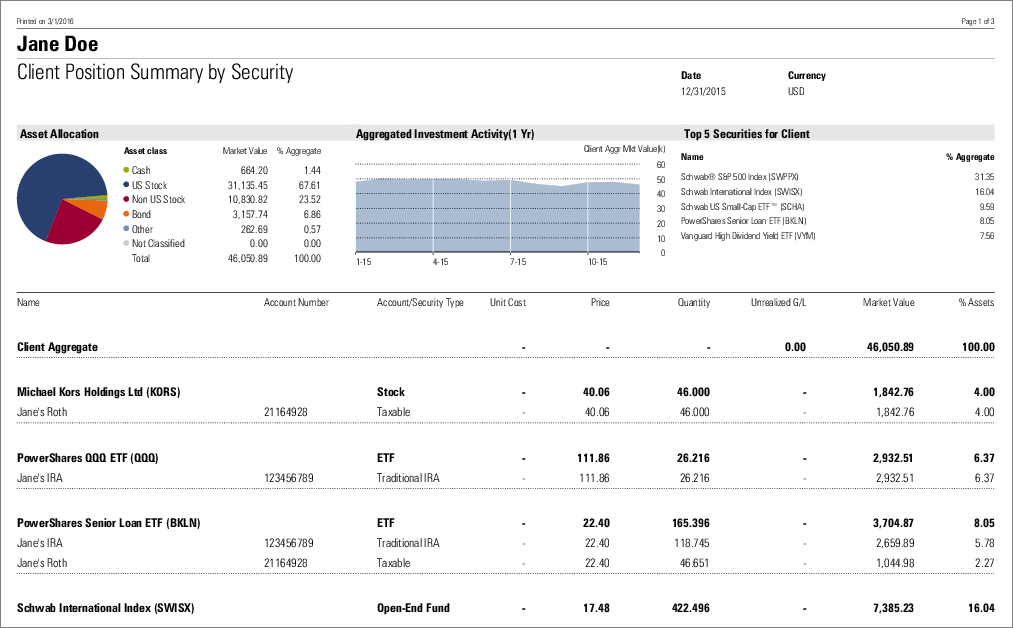This screenshot has height=628, width=1013.
Task: Click the asset allocation pie chart
Action: pyautogui.click(x=62, y=199)
